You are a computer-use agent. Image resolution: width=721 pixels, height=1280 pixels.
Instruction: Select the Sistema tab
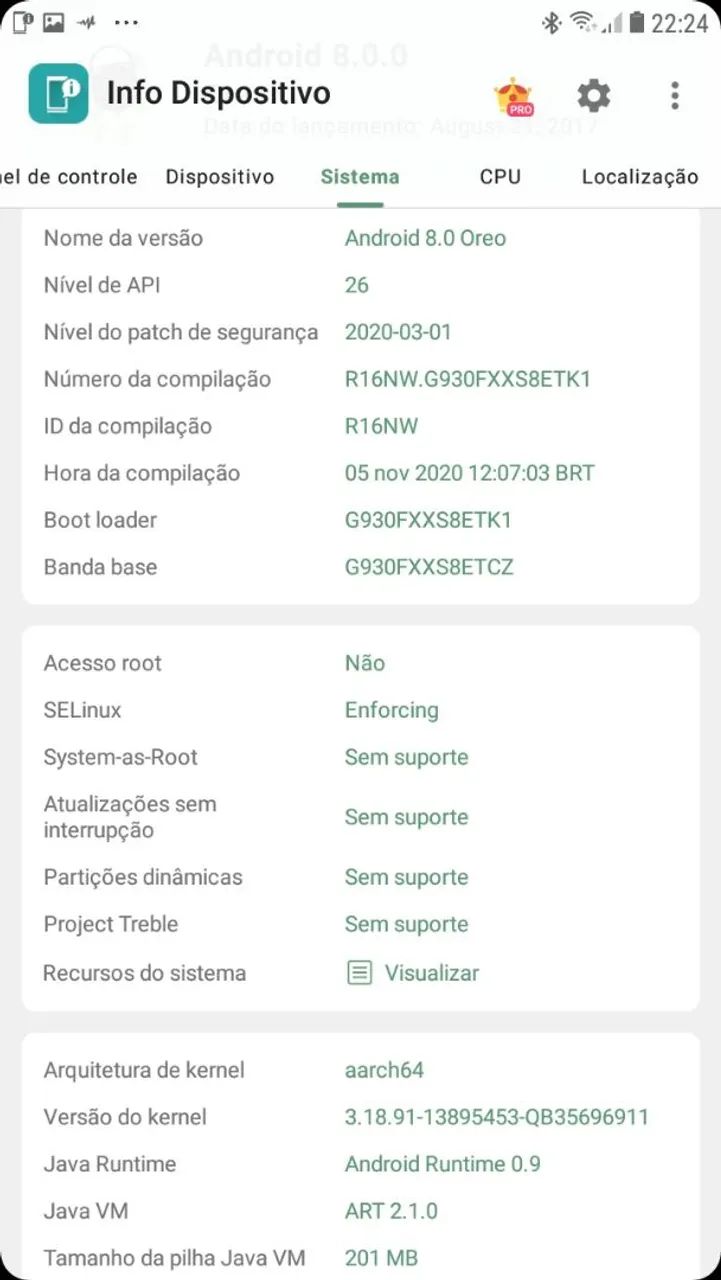[x=360, y=177]
